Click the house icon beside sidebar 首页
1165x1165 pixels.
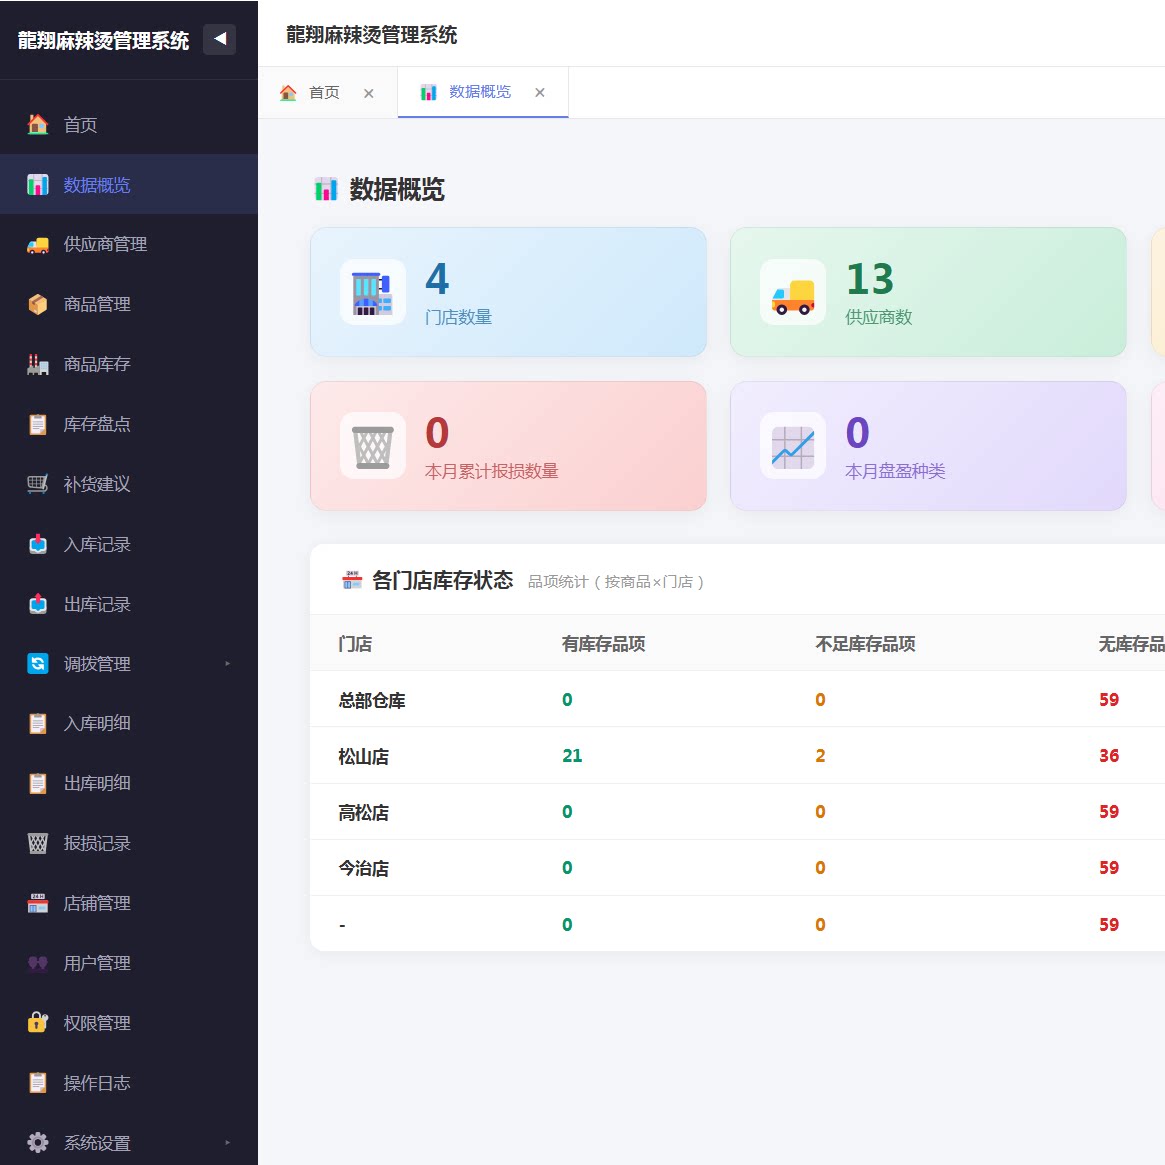pos(37,124)
